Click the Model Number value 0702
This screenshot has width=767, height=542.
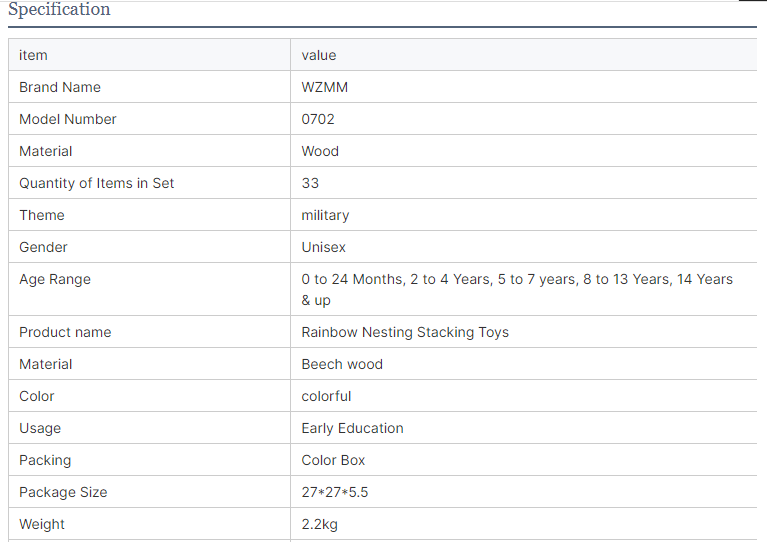tap(318, 119)
